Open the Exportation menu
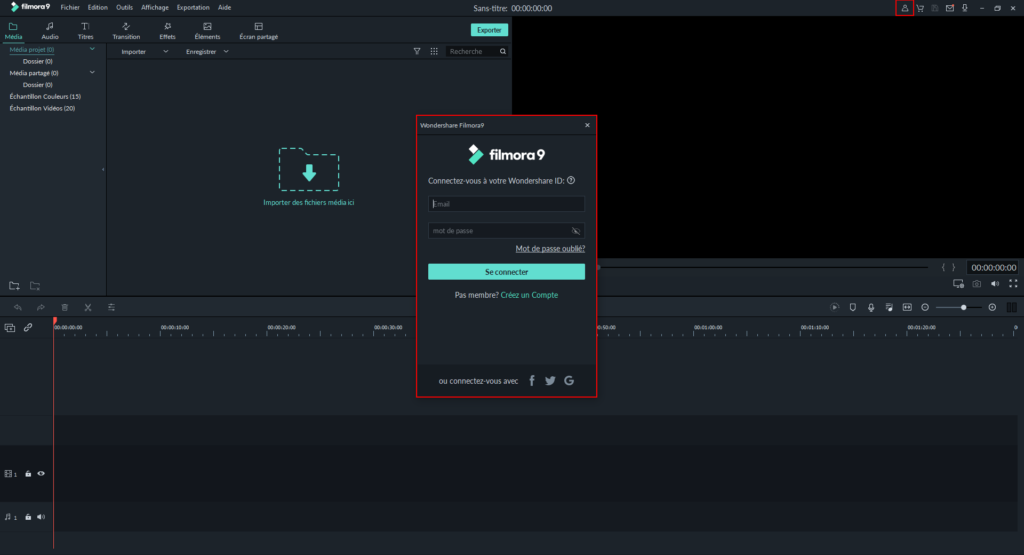1024x555 pixels. [x=193, y=8]
